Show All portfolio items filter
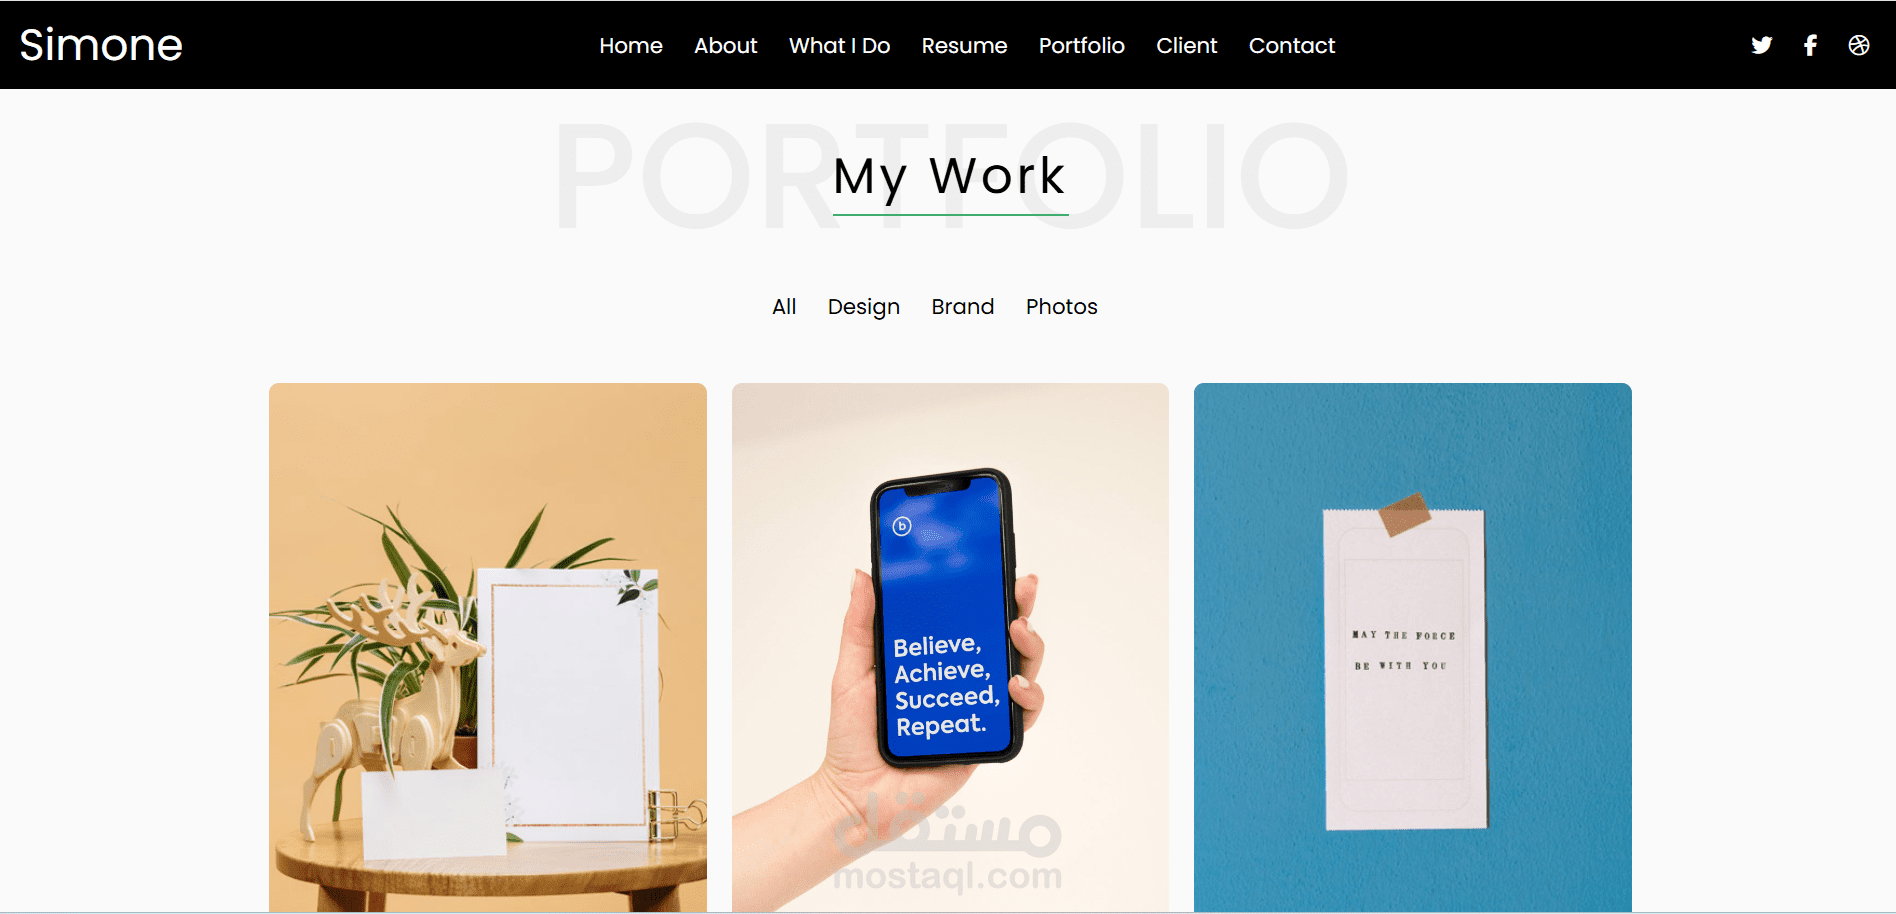 [x=784, y=307]
